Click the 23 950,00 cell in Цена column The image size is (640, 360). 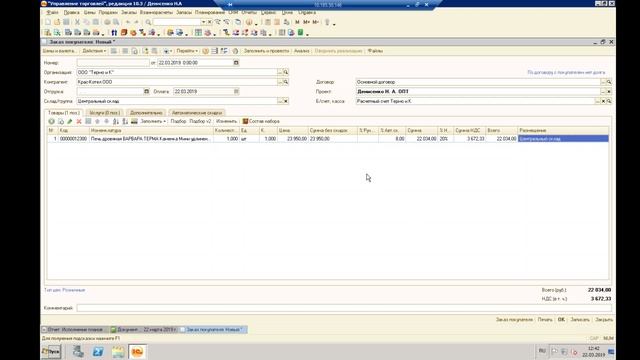(x=292, y=139)
